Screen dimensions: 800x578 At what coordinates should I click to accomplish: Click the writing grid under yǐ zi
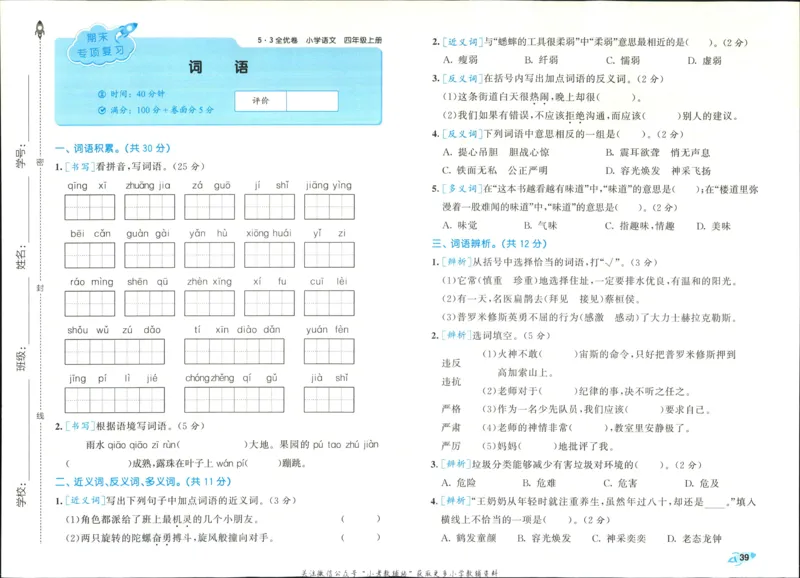point(329,255)
